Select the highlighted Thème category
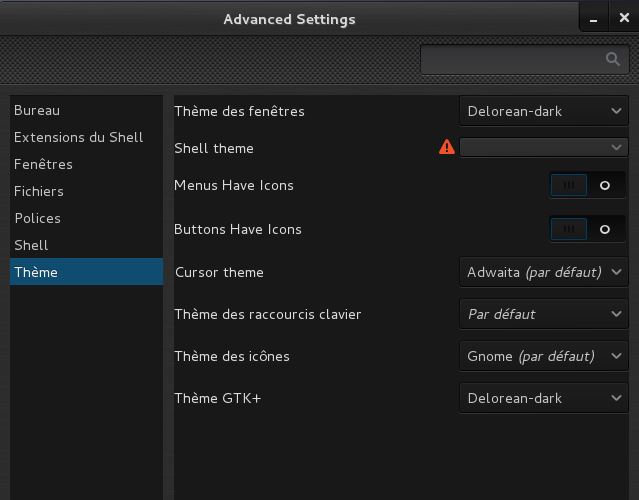Screen dimensions: 639x500 pyautogui.click(x=86, y=271)
